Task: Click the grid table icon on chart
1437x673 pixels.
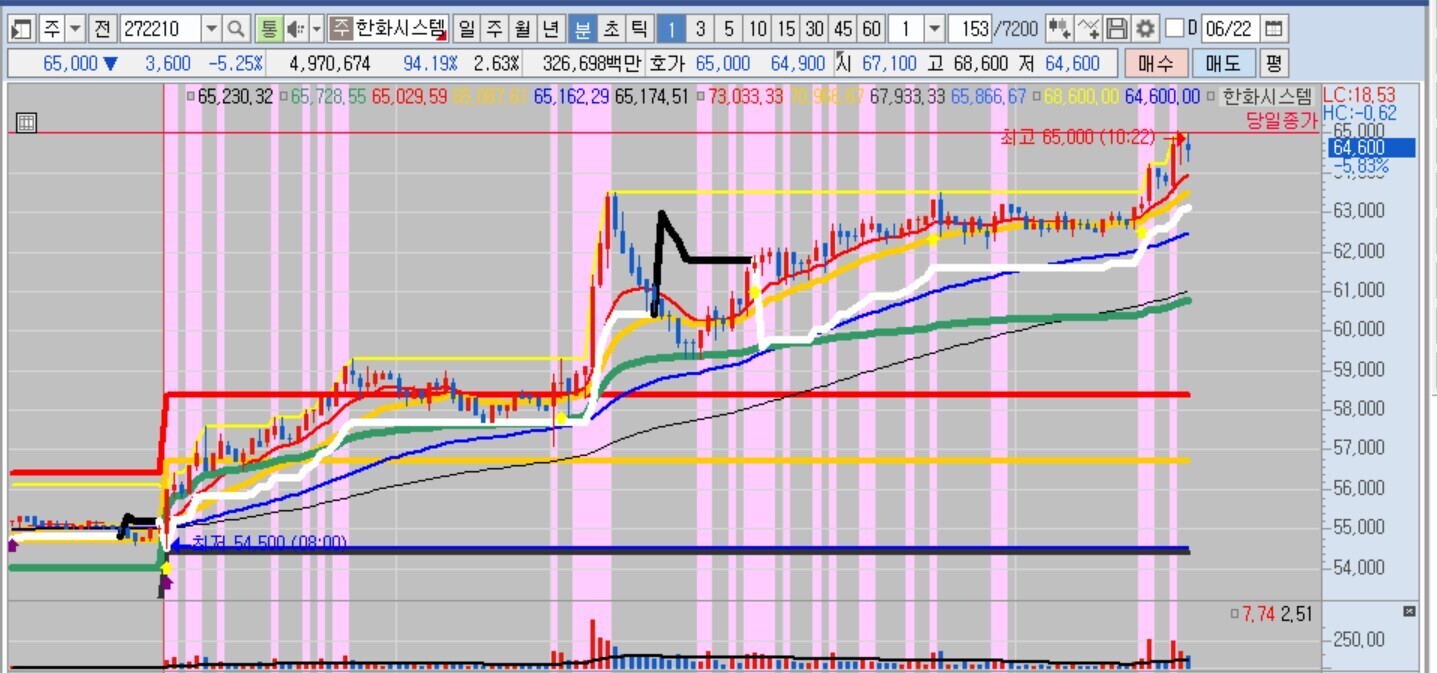Action: 27,123
